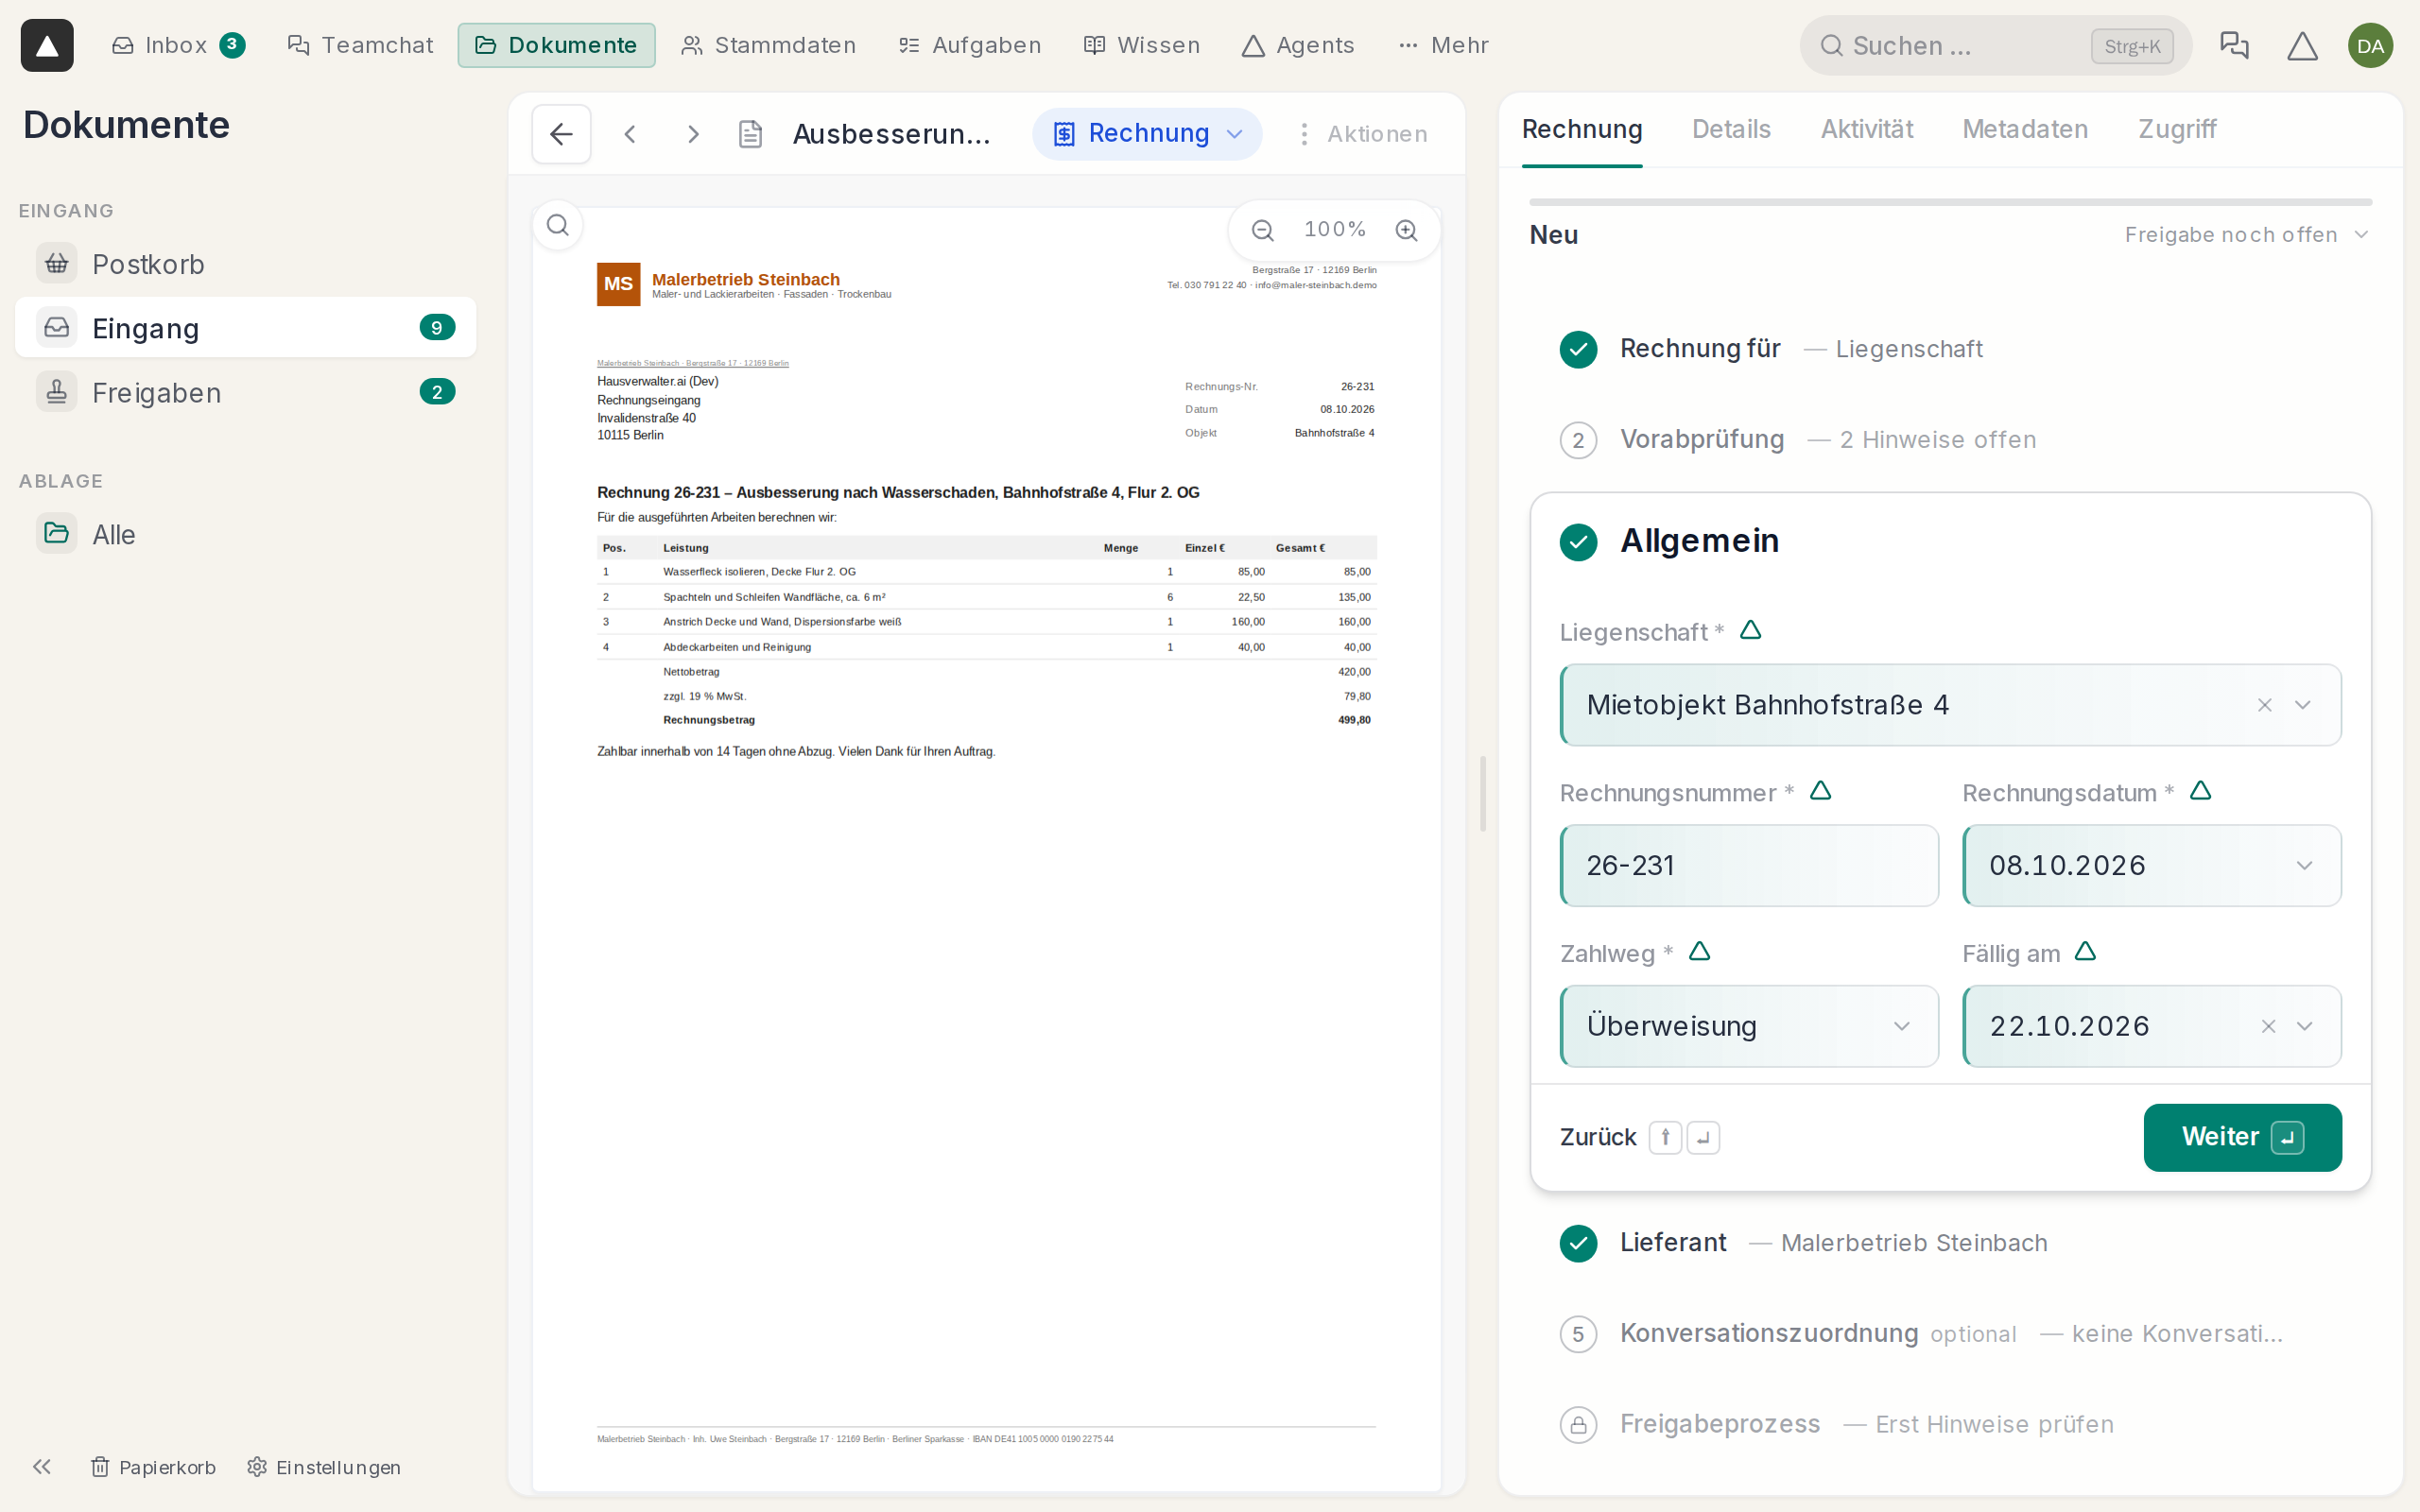Click the Suchen search field
The width and height of the screenshot is (2420, 1512).
tap(1995, 45)
